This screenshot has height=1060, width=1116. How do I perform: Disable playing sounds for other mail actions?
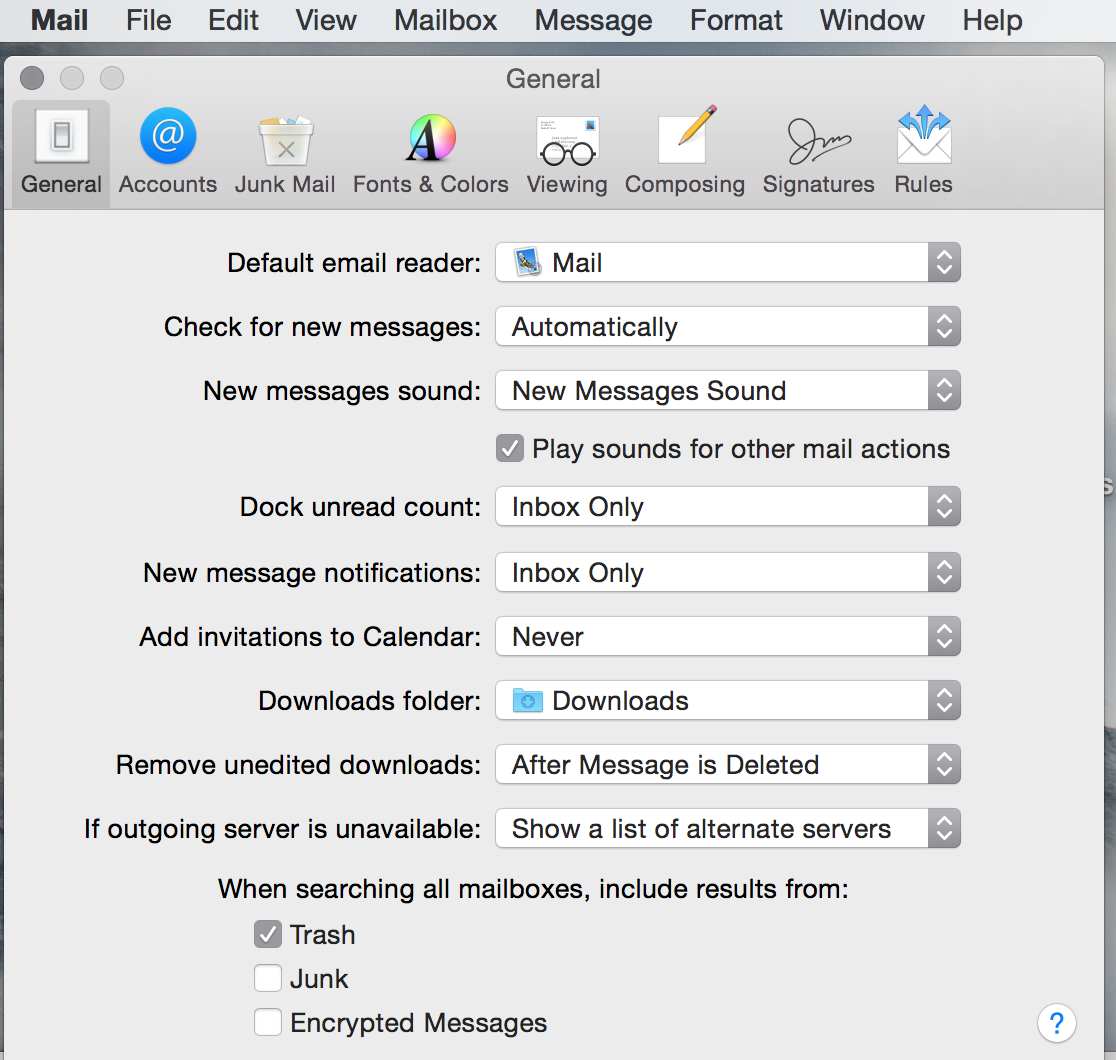click(510, 448)
